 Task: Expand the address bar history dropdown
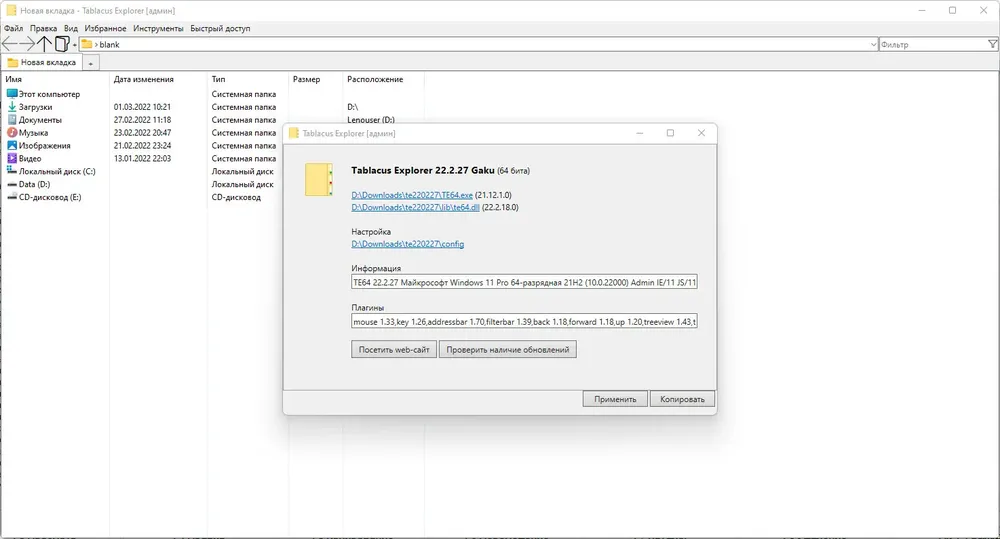tap(873, 45)
